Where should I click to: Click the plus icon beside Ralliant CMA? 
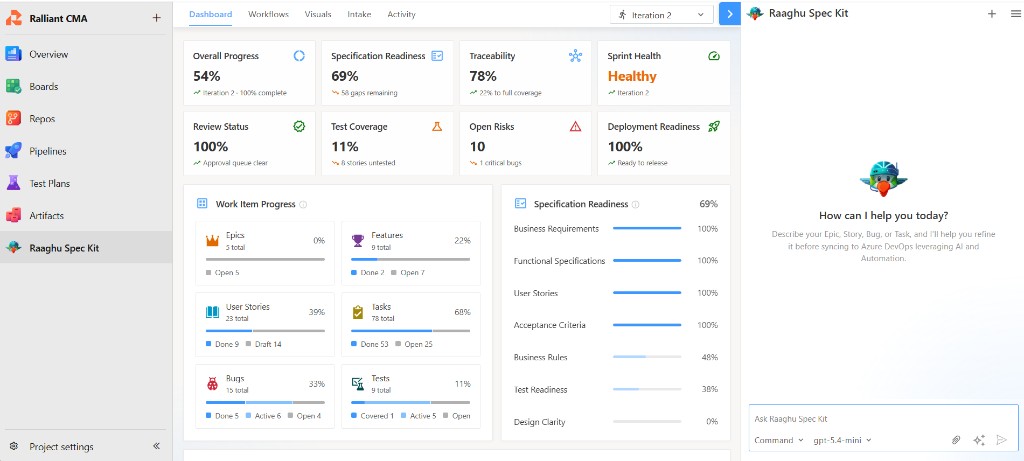[x=156, y=18]
